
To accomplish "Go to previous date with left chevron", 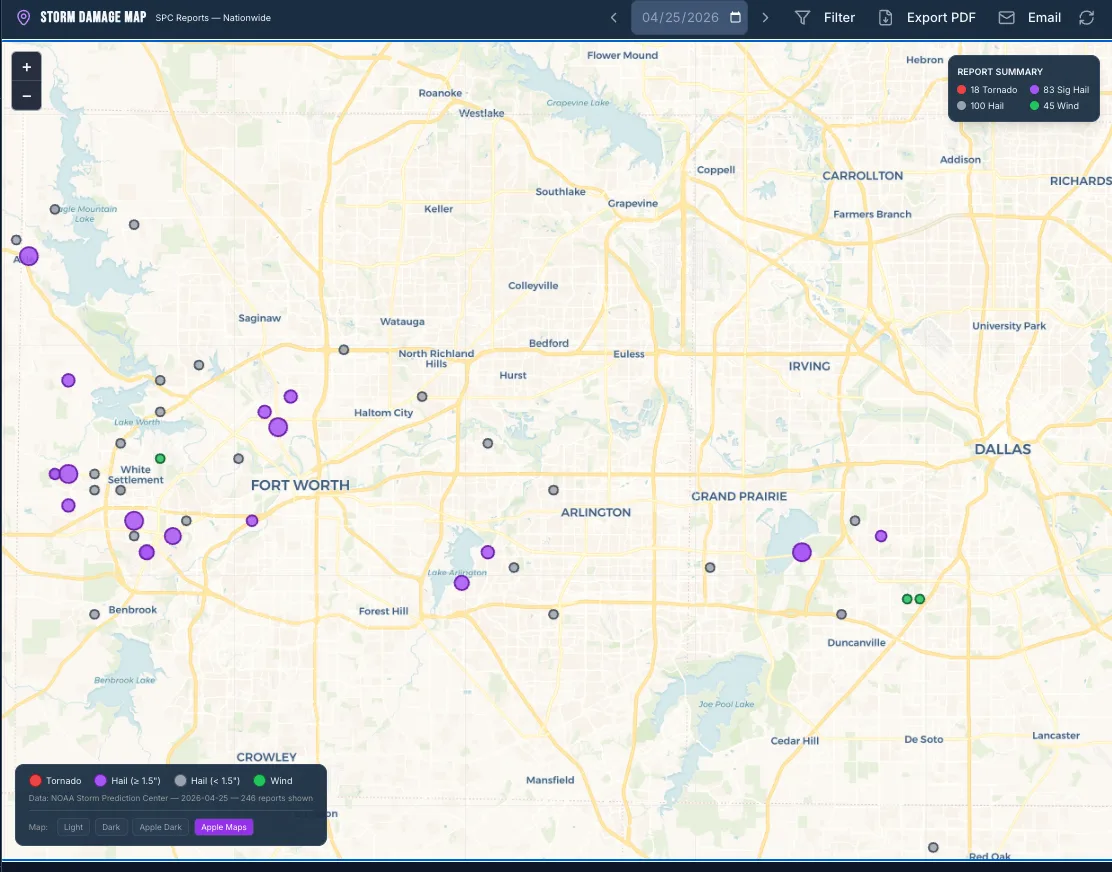I will click(613, 18).
